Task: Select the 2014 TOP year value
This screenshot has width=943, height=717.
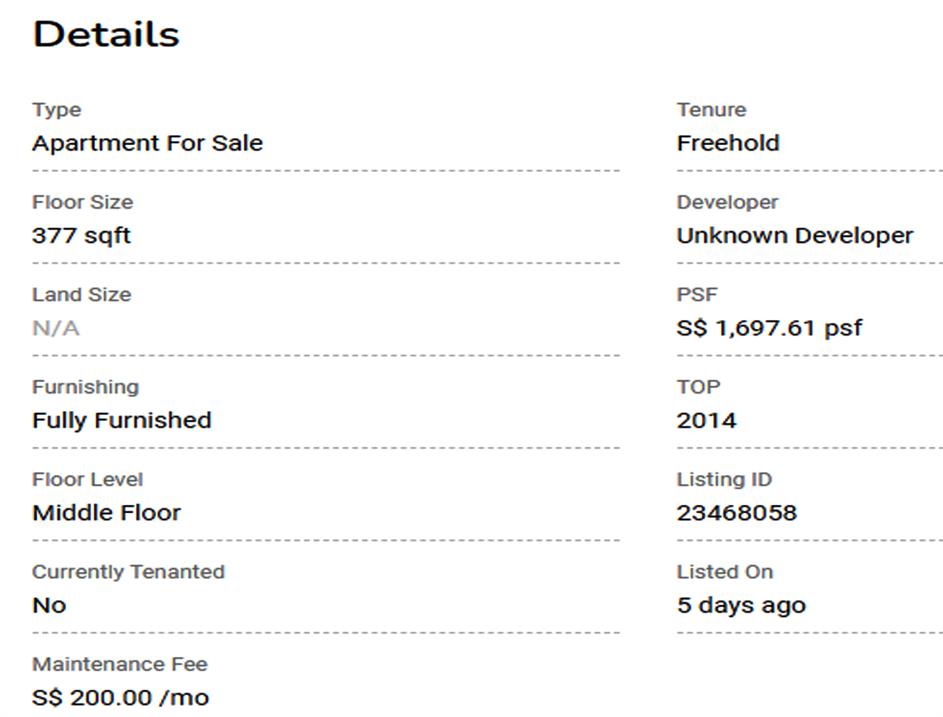Action: coord(706,420)
